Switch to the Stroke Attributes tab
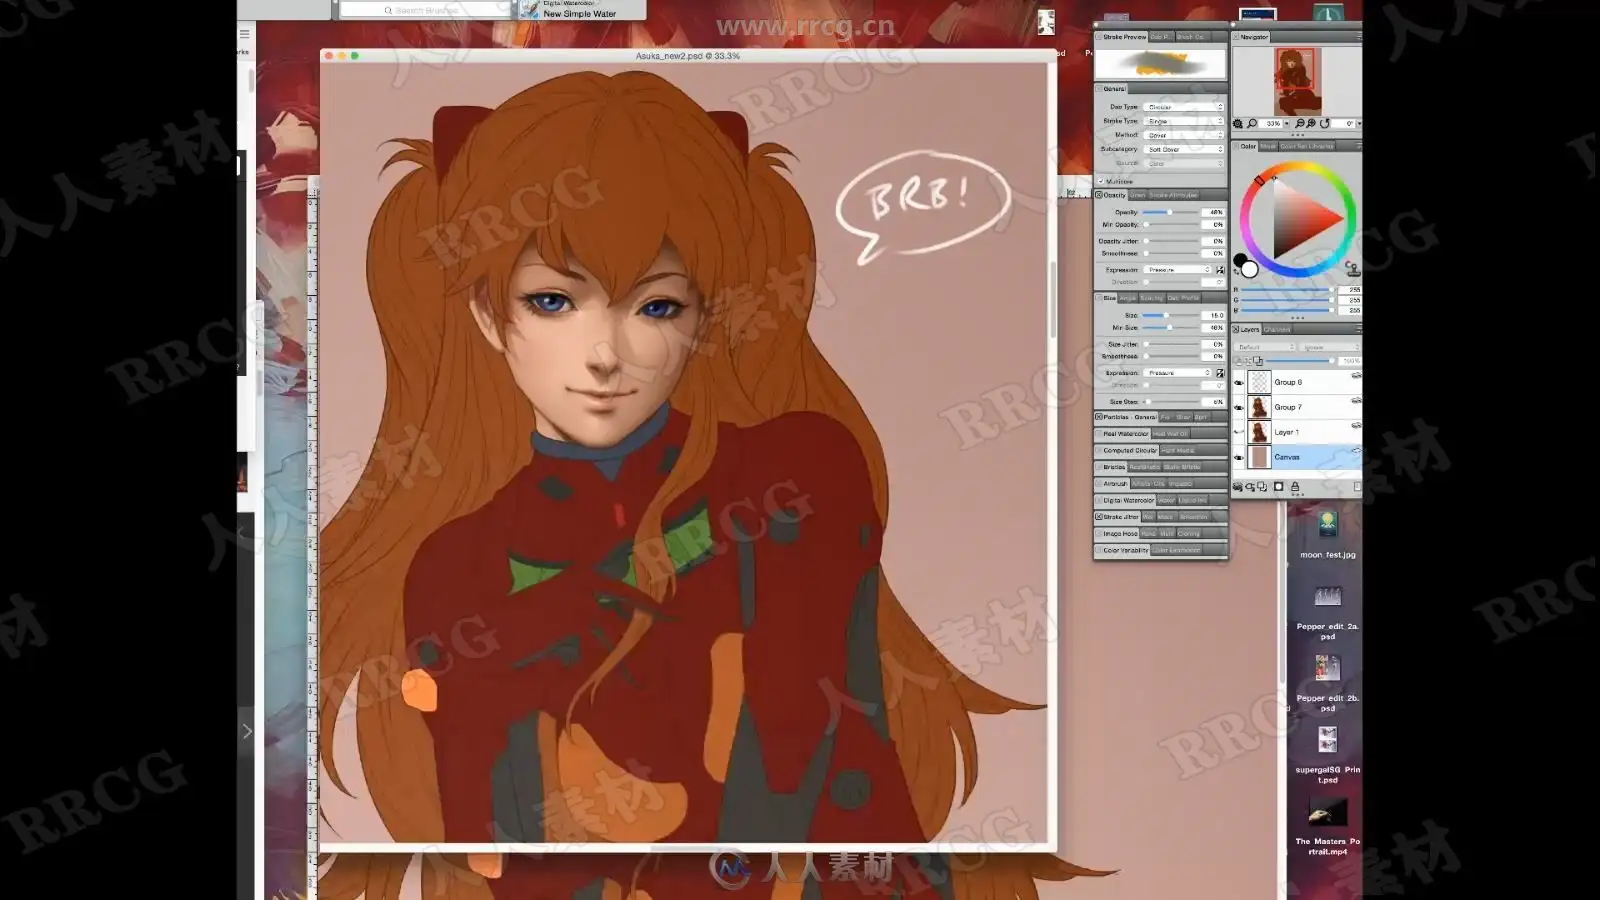Viewport: 1600px width, 900px height. tap(1173, 195)
